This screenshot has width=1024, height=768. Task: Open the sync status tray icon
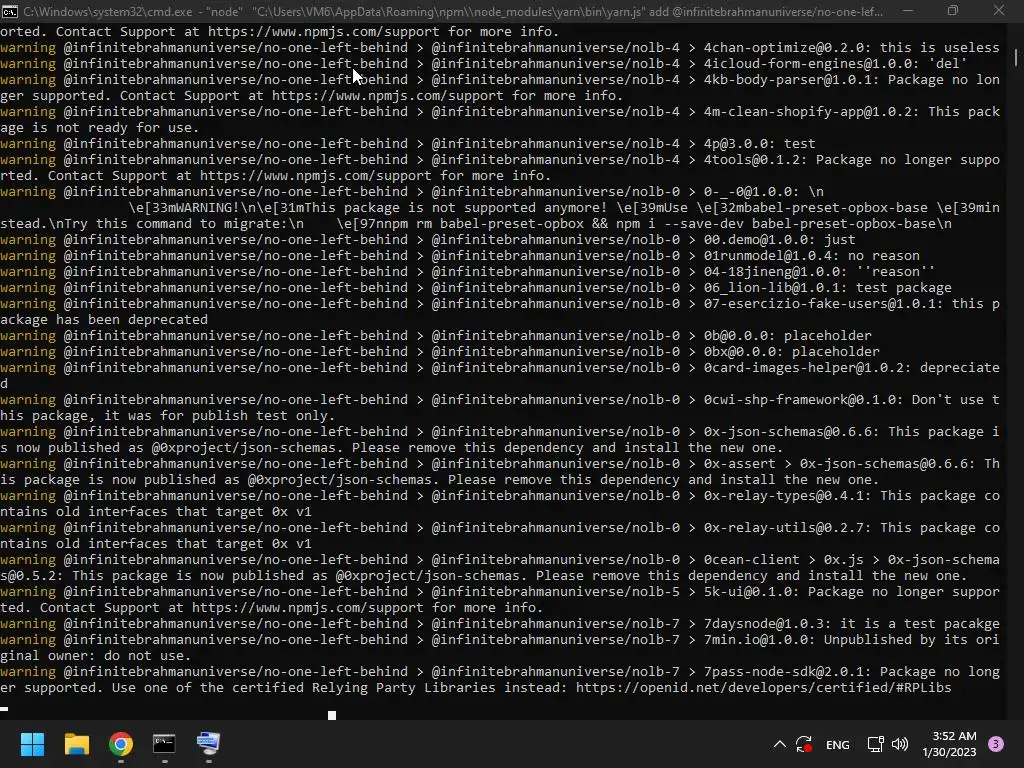pos(804,744)
